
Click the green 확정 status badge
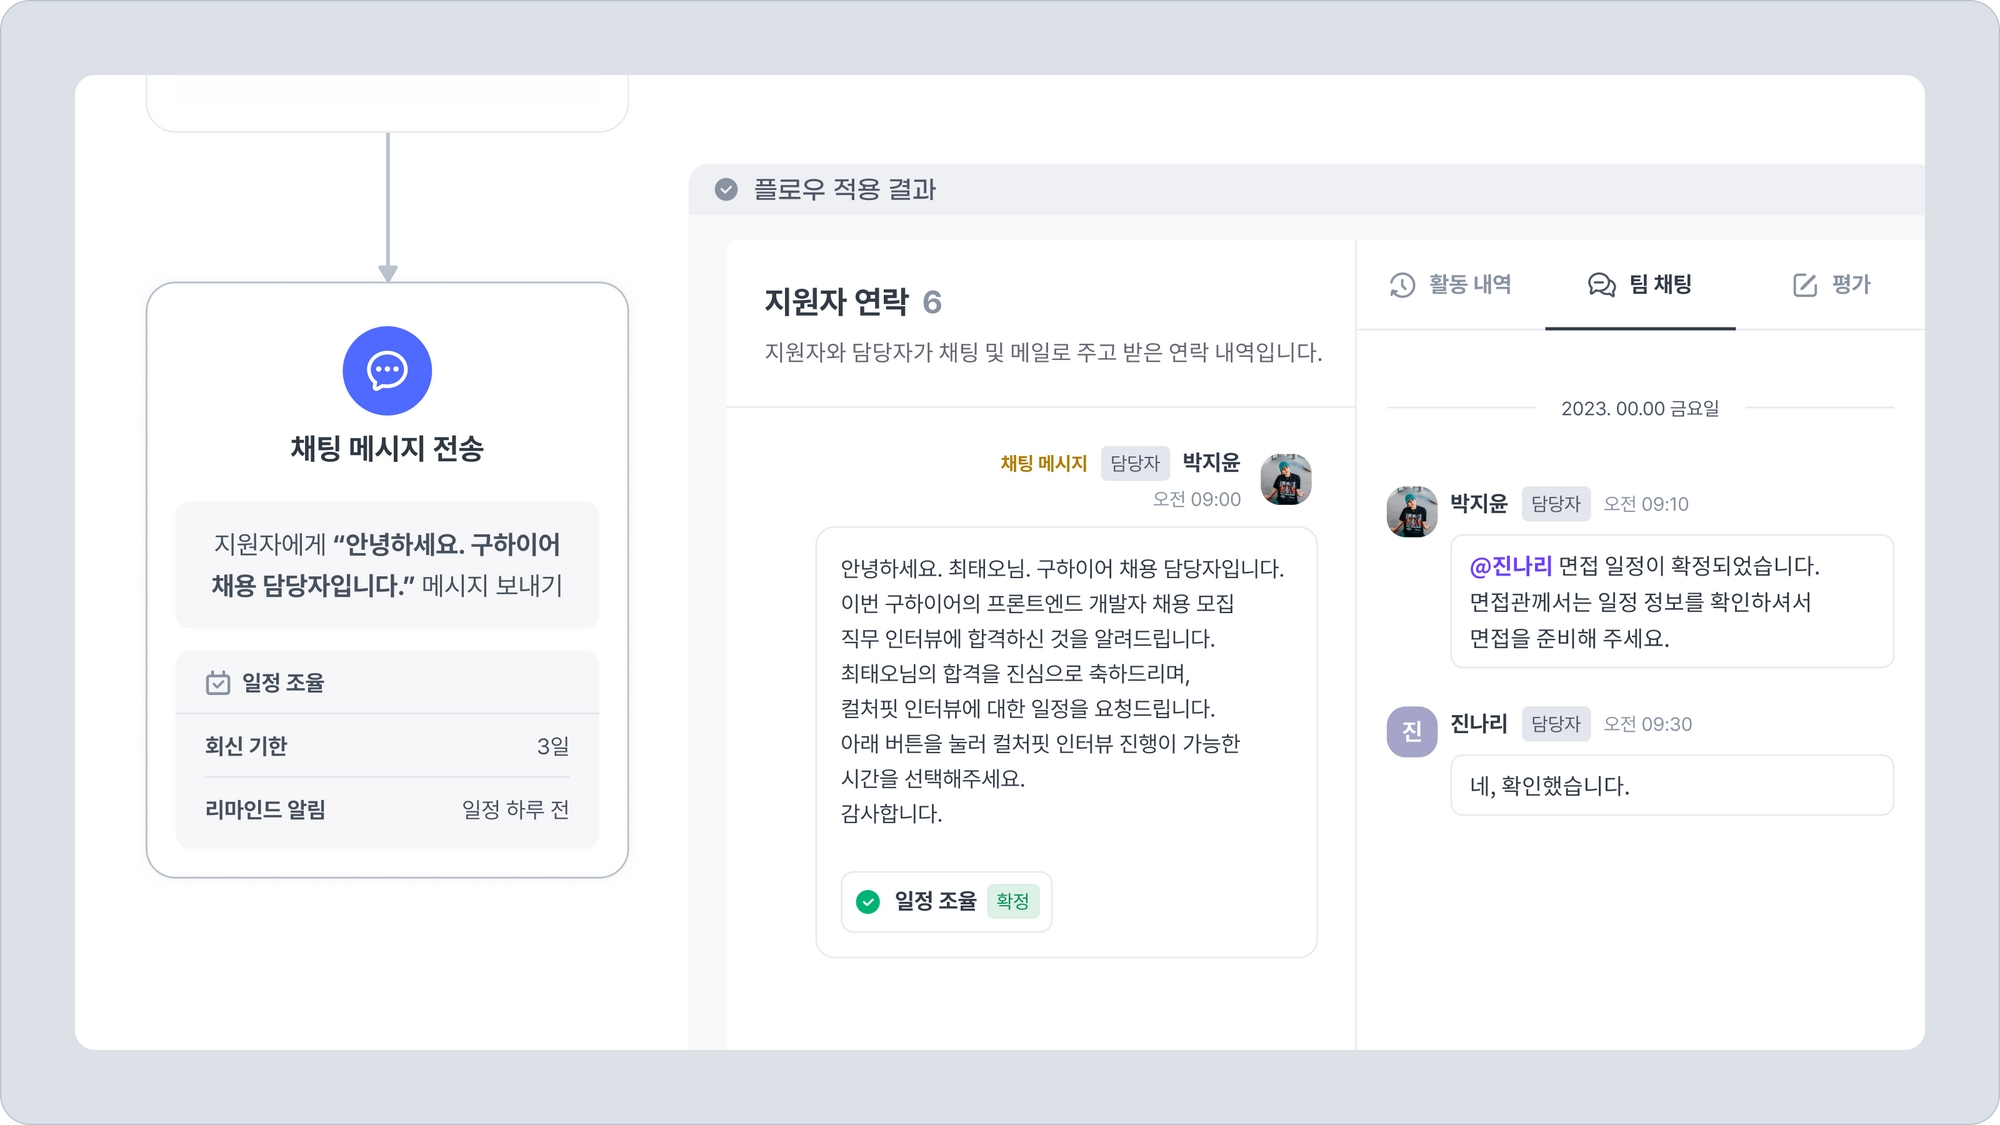tap(1013, 902)
